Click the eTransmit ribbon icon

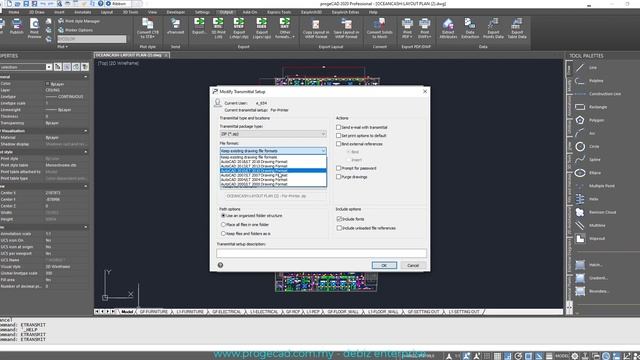click(x=176, y=26)
